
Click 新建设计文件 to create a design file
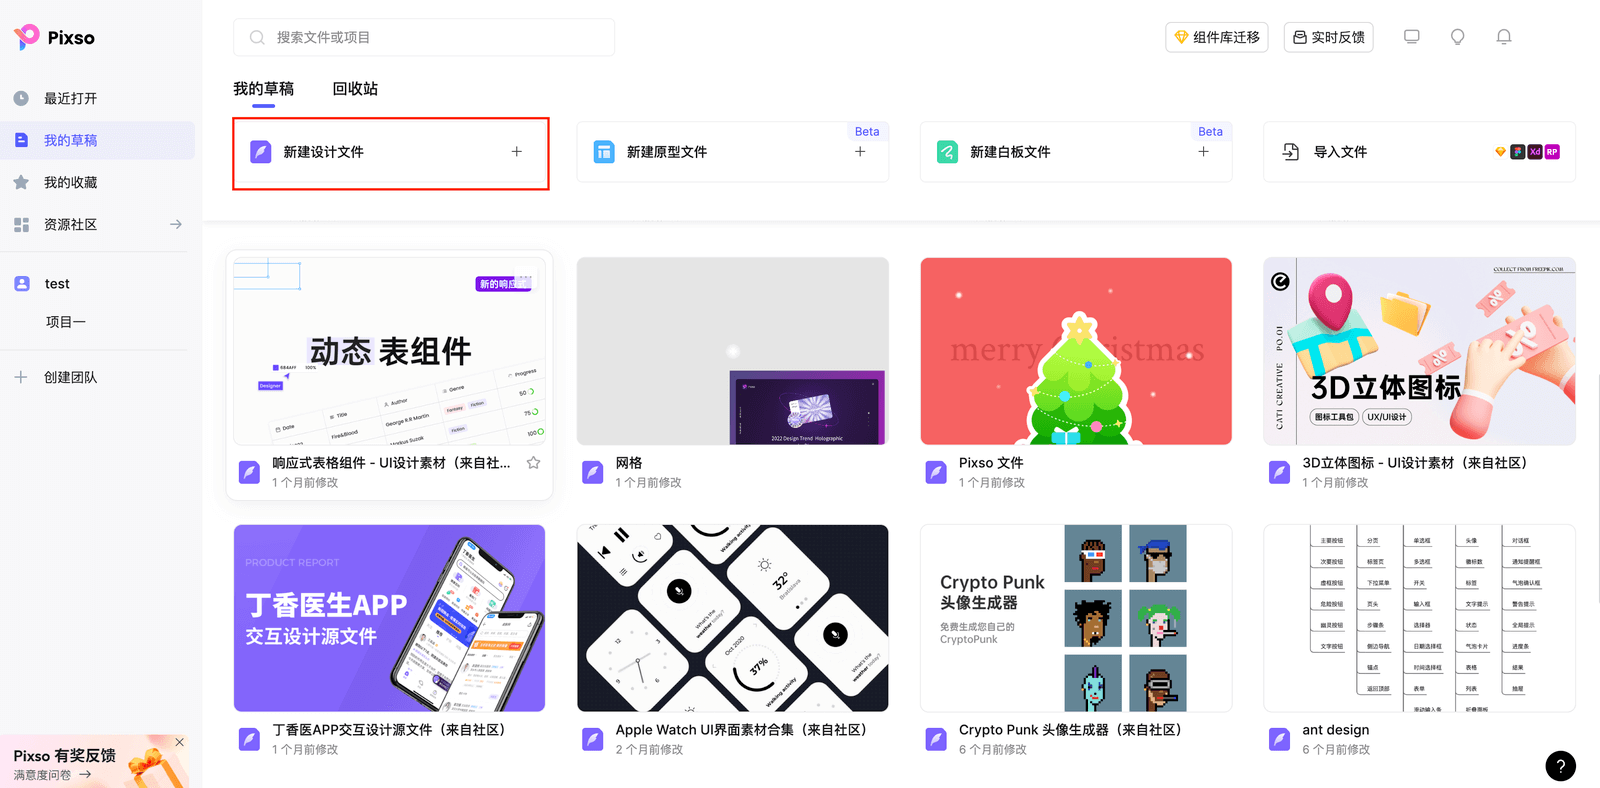tap(391, 152)
